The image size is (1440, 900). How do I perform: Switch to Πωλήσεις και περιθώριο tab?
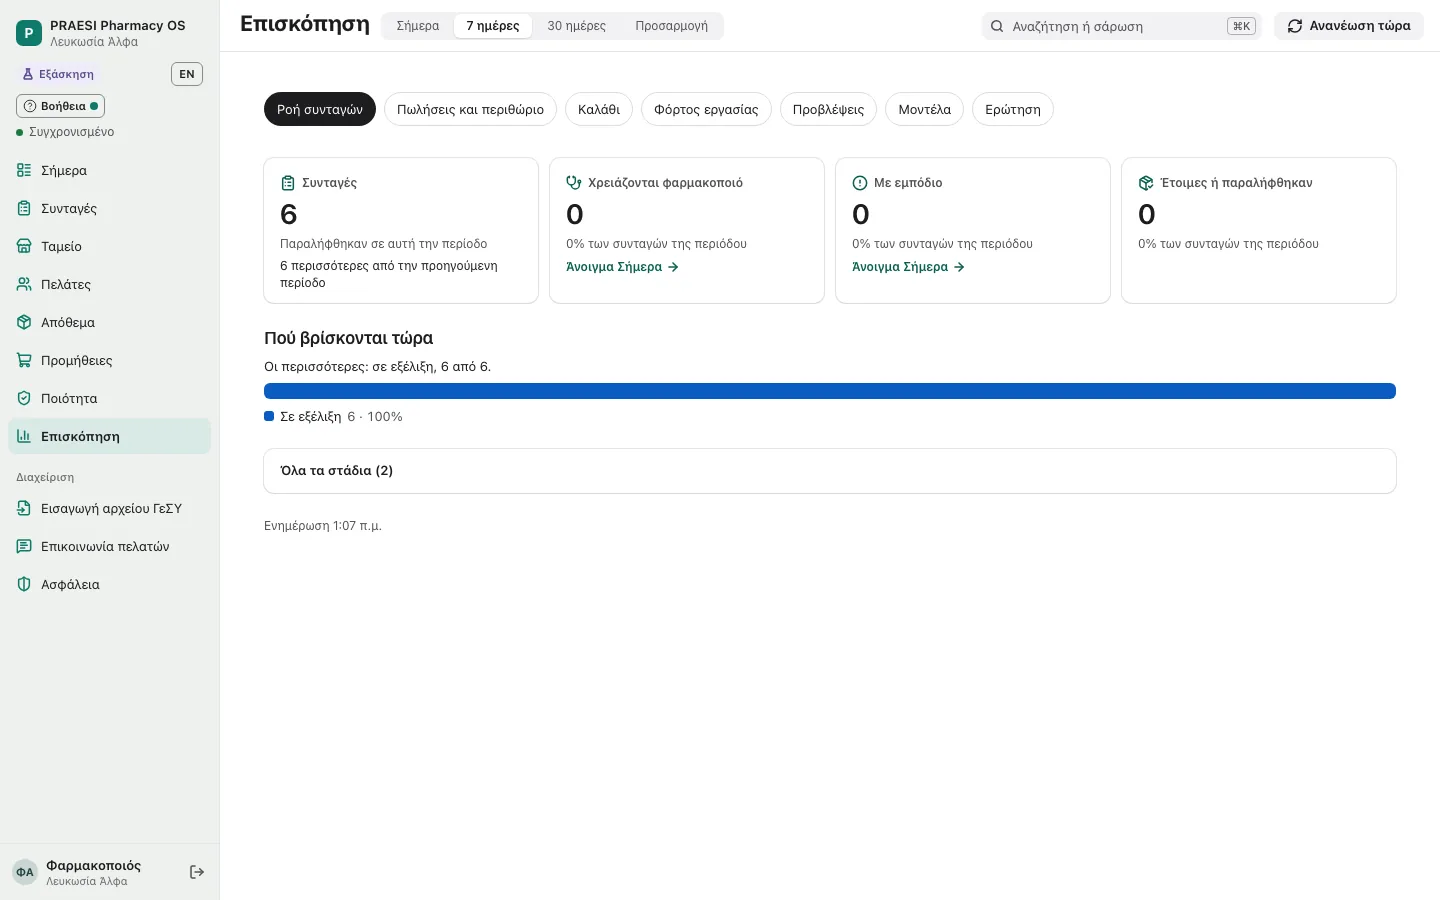[470, 109]
